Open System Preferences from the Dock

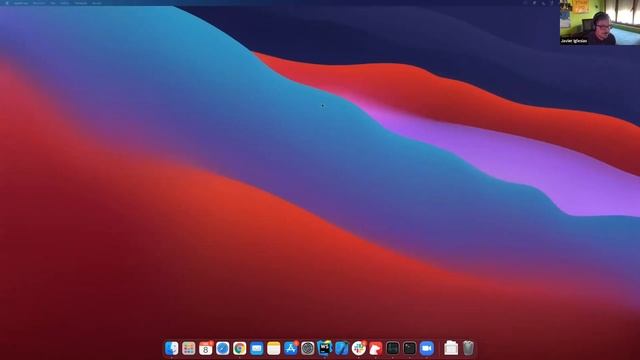pyautogui.click(x=308, y=348)
